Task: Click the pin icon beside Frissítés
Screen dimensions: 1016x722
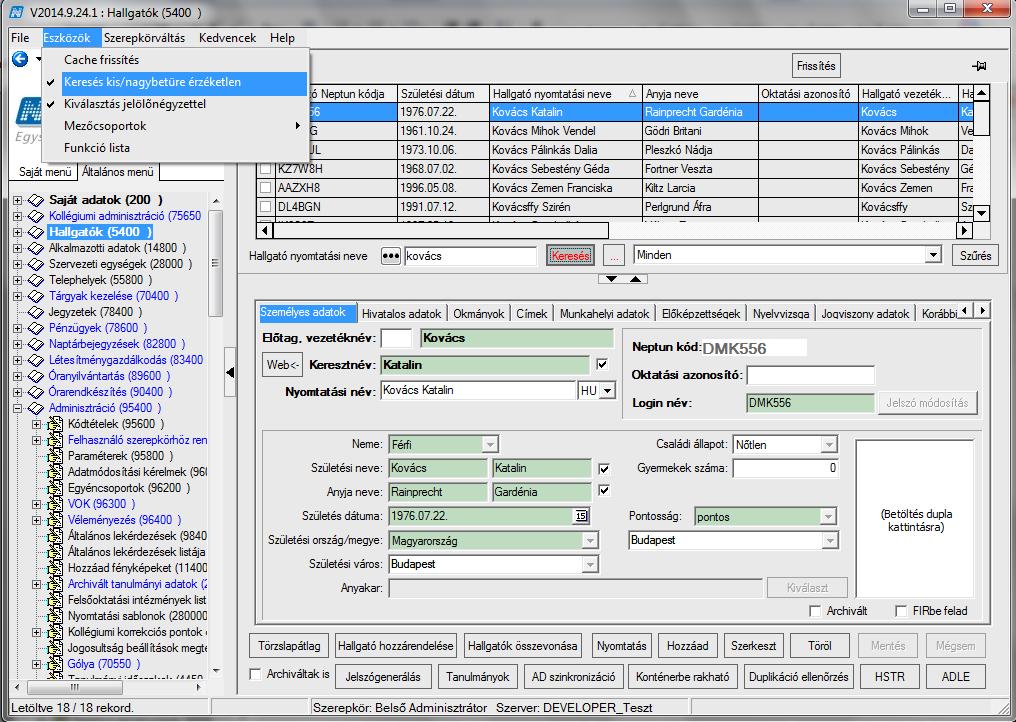Action: pos(979,65)
